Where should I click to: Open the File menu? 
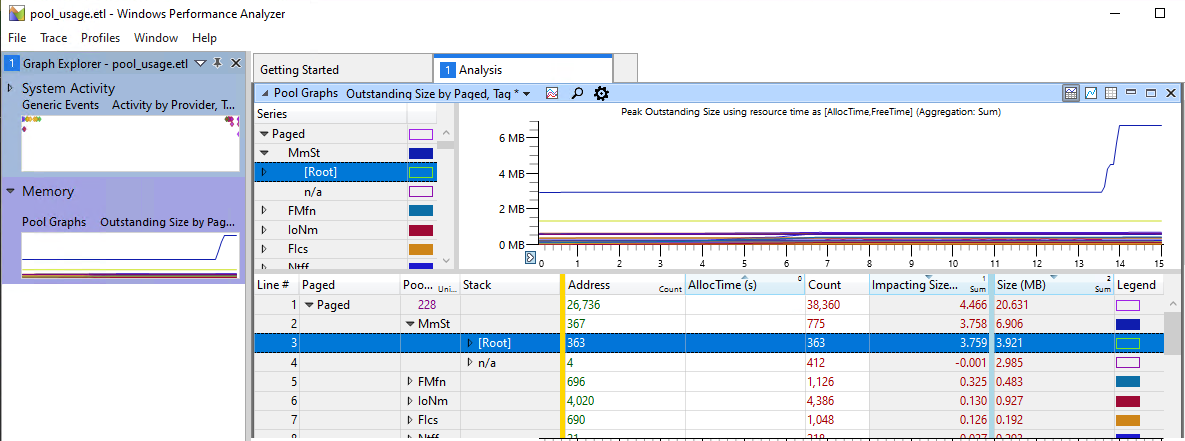pyautogui.click(x=17, y=38)
